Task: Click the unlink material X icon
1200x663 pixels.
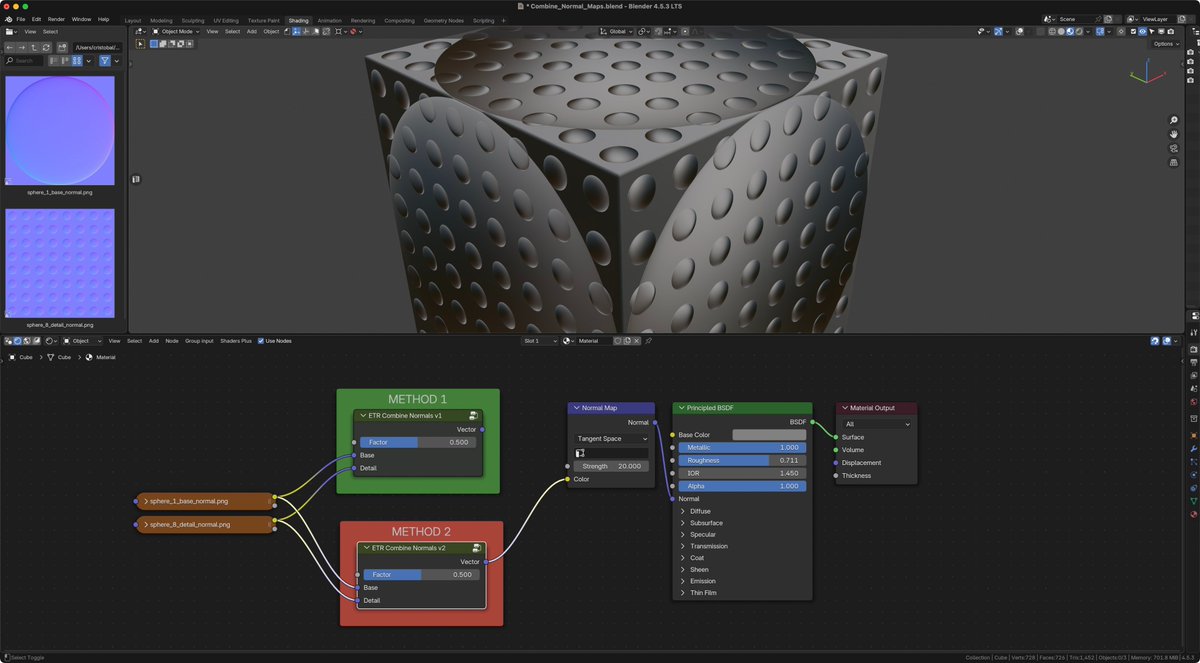Action: click(x=636, y=341)
